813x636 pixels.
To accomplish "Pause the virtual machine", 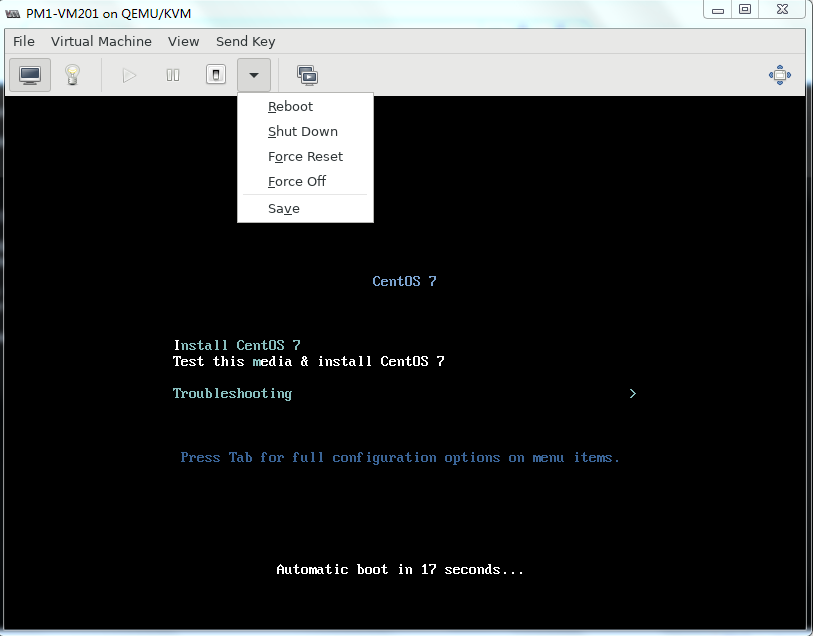I will point(173,76).
